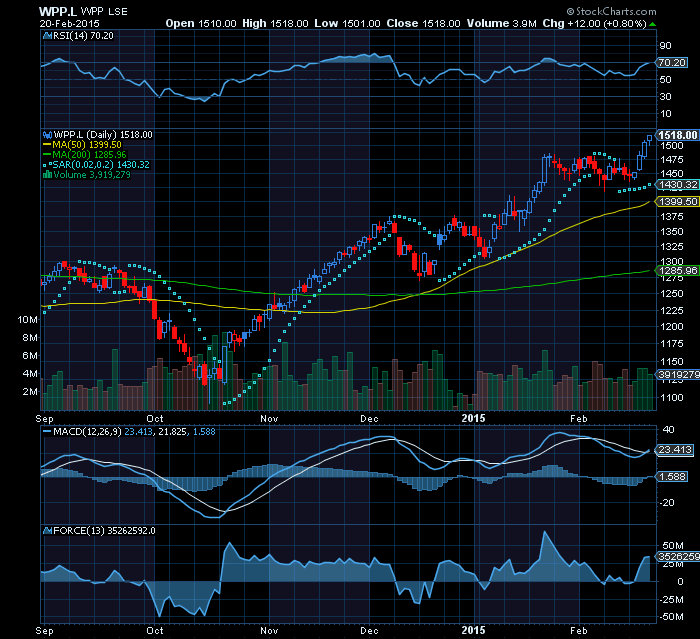Click the 'Volume 3.9M' header value
The height and width of the screenshot is (639, 700).
[x=502, y=24]
